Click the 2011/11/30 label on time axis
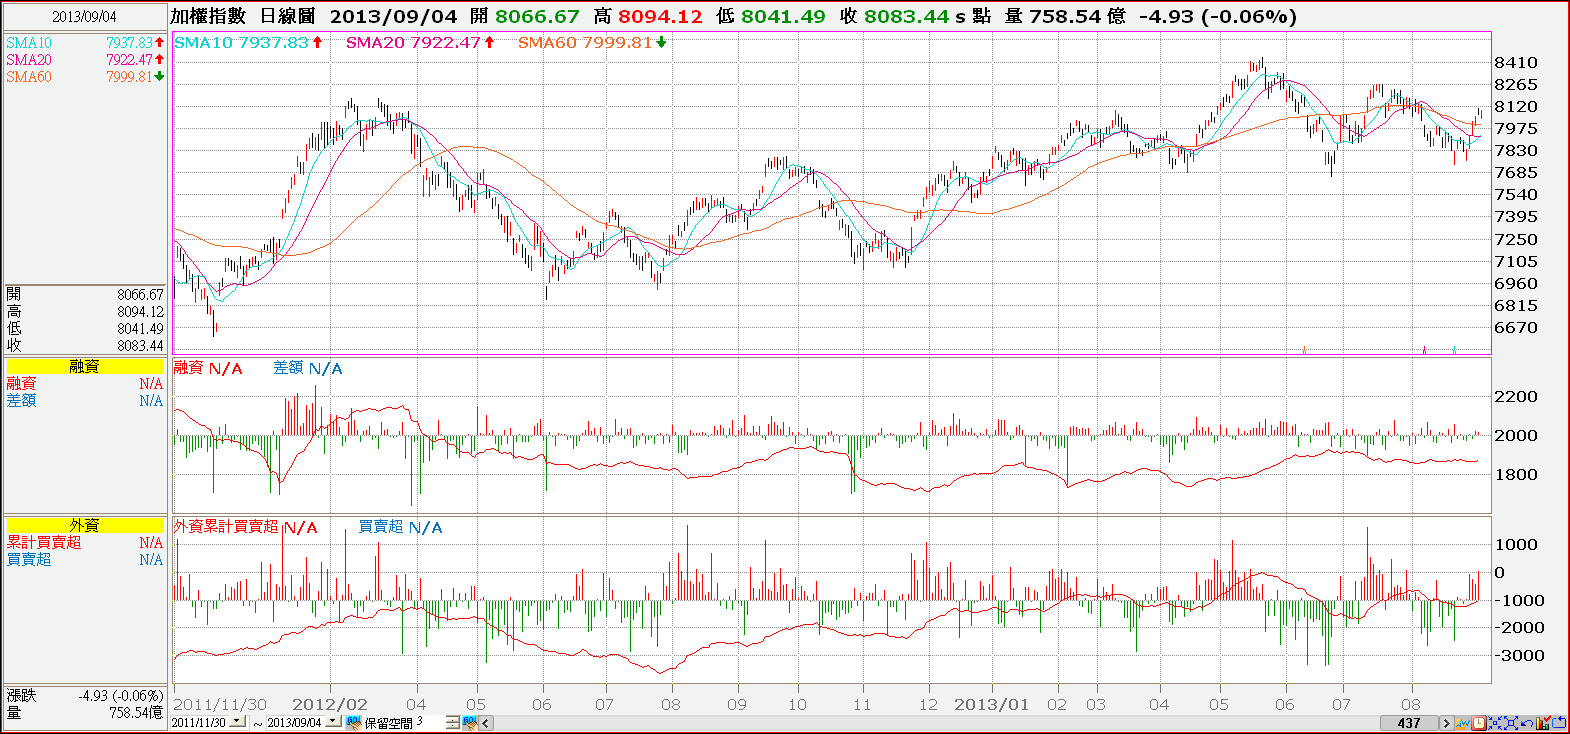 tap(221, 704)
